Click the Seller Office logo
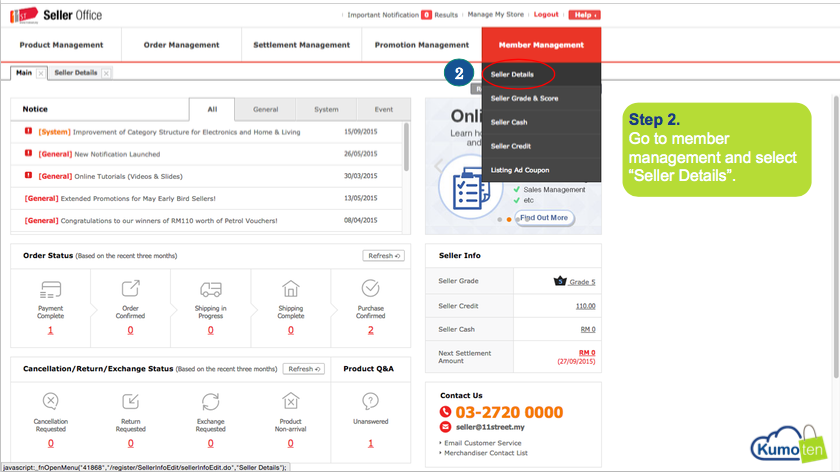 (x=56, y=15)
